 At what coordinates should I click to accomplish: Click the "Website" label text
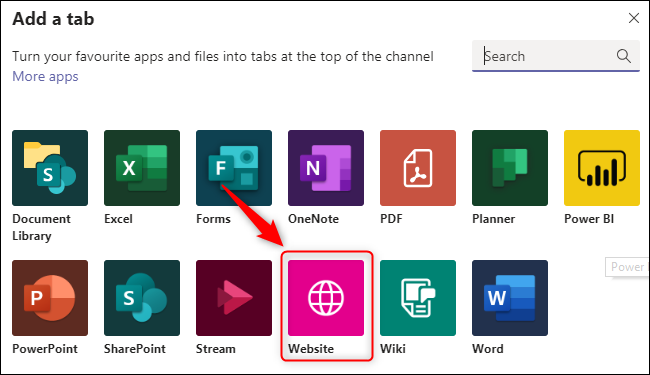pyautogui.click(x=311, y=349)
